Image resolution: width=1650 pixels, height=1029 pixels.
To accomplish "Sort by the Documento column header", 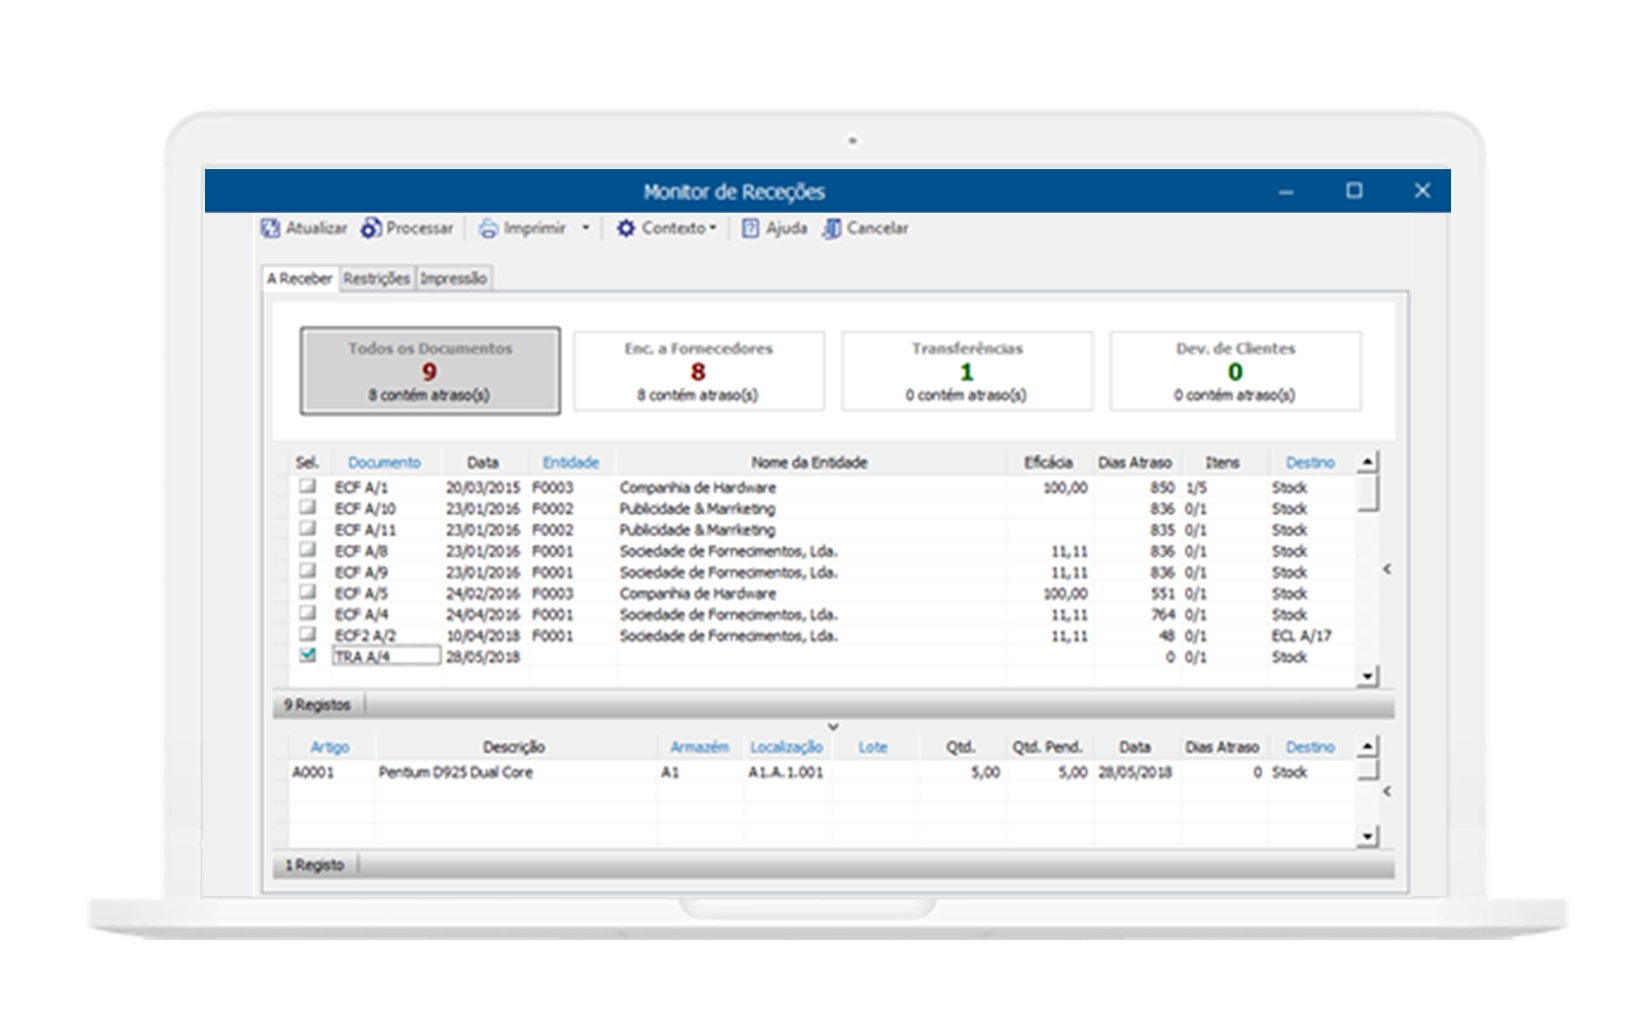I will pos(384,462).
